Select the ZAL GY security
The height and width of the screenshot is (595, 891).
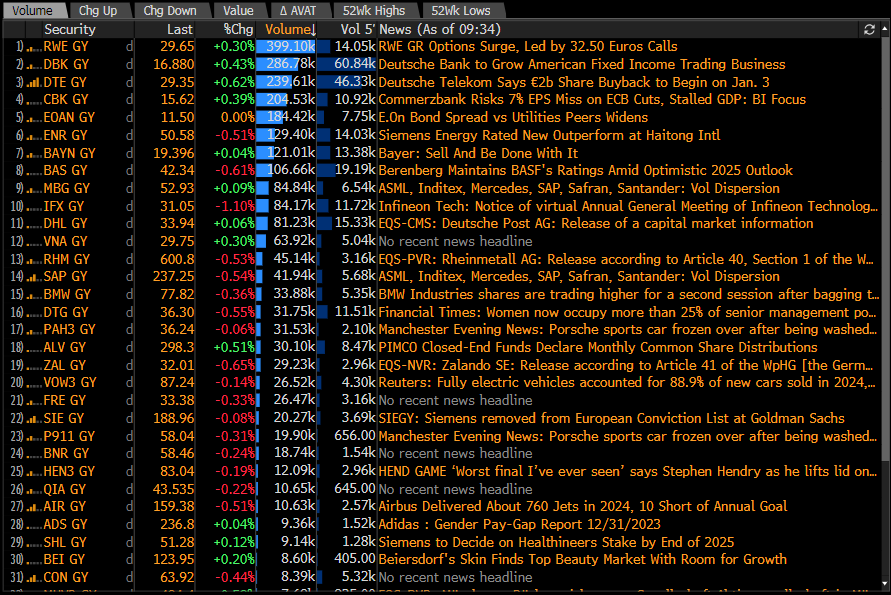coord(65,365)
